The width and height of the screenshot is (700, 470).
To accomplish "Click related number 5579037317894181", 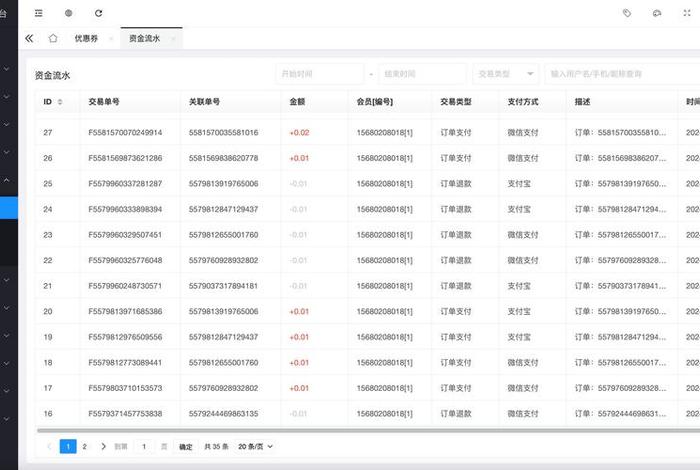I will point(223,286).
